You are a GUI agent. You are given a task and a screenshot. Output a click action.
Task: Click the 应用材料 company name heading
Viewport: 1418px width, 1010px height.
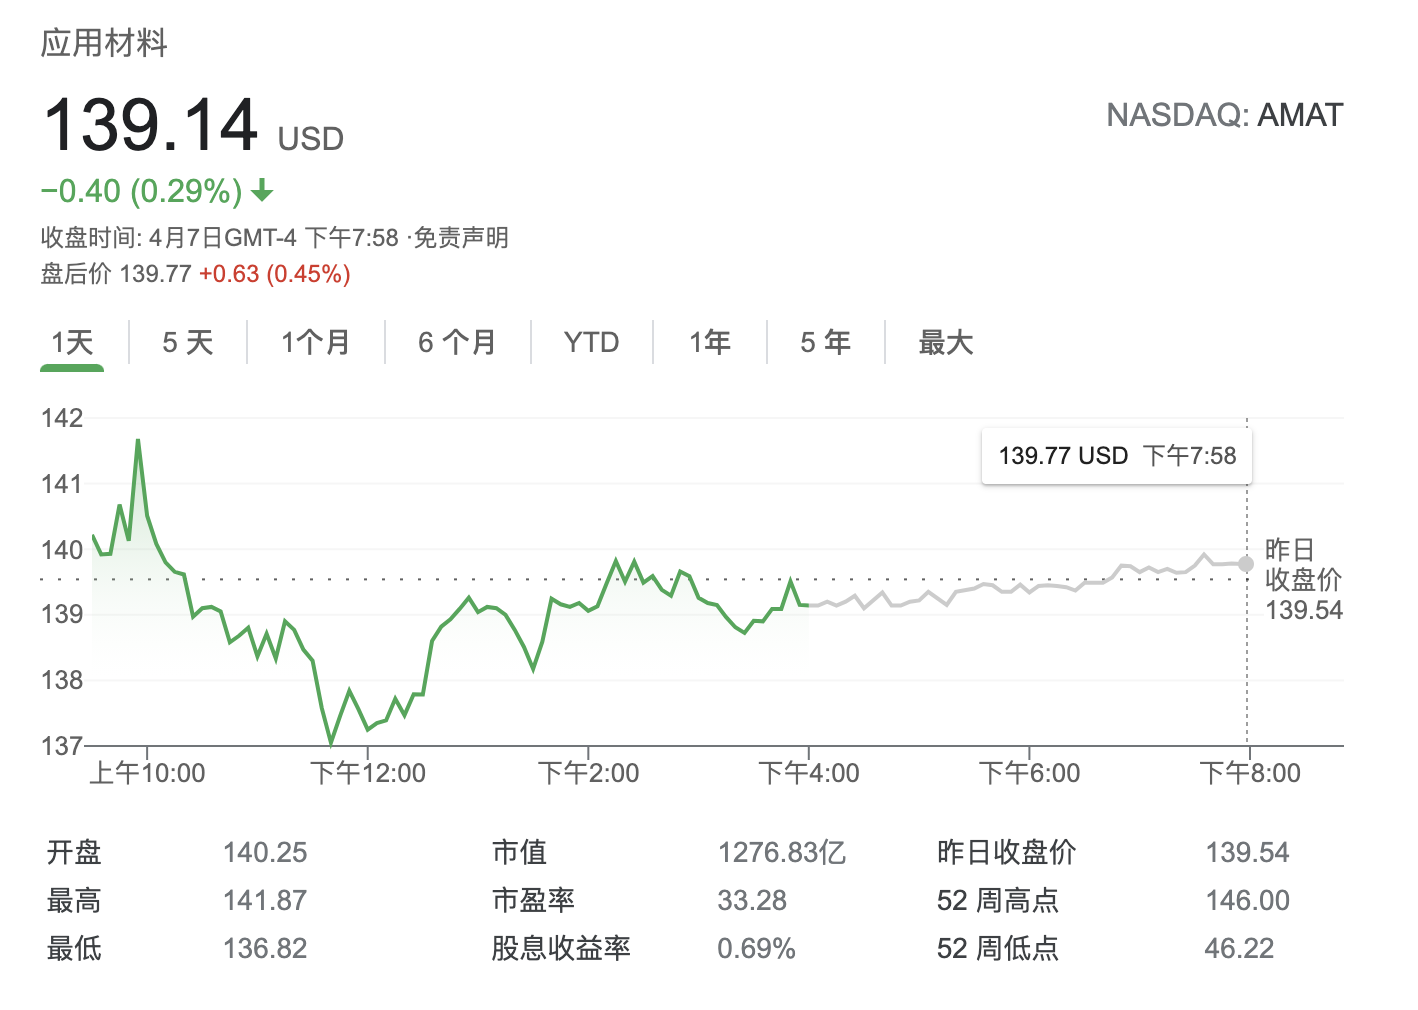104,43
